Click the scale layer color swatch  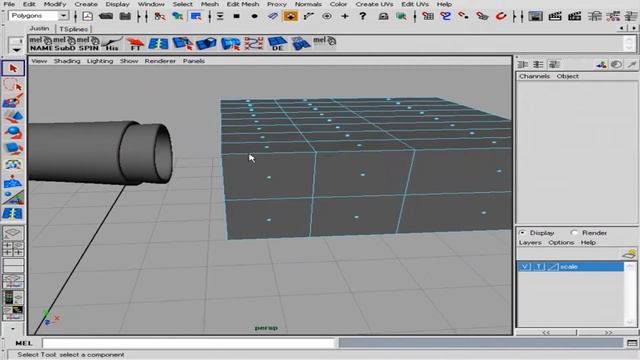click(553, 267)
